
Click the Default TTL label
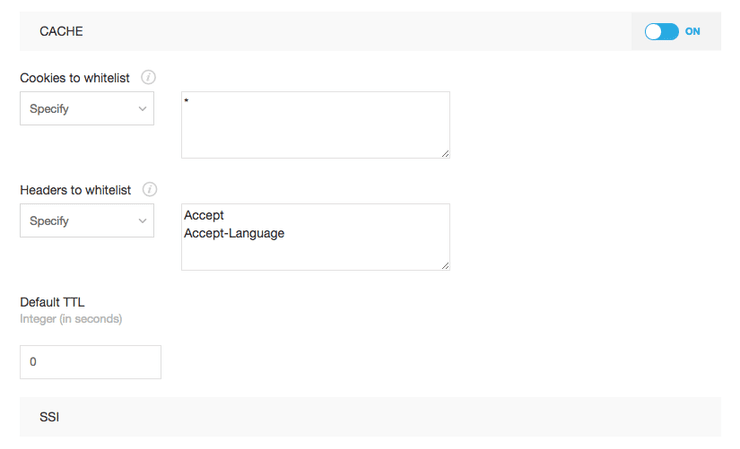52,302
